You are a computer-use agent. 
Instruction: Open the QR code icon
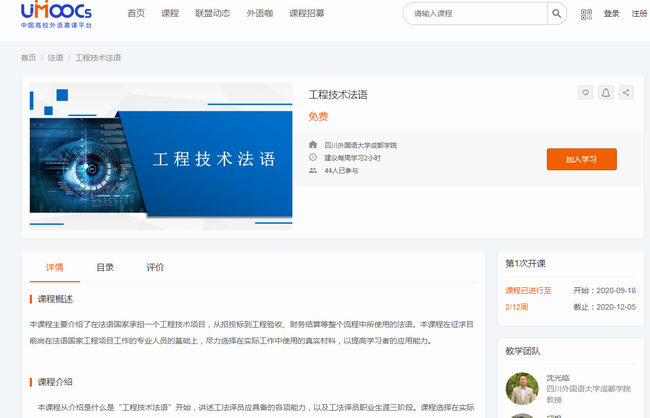click(x=587, y=14)
